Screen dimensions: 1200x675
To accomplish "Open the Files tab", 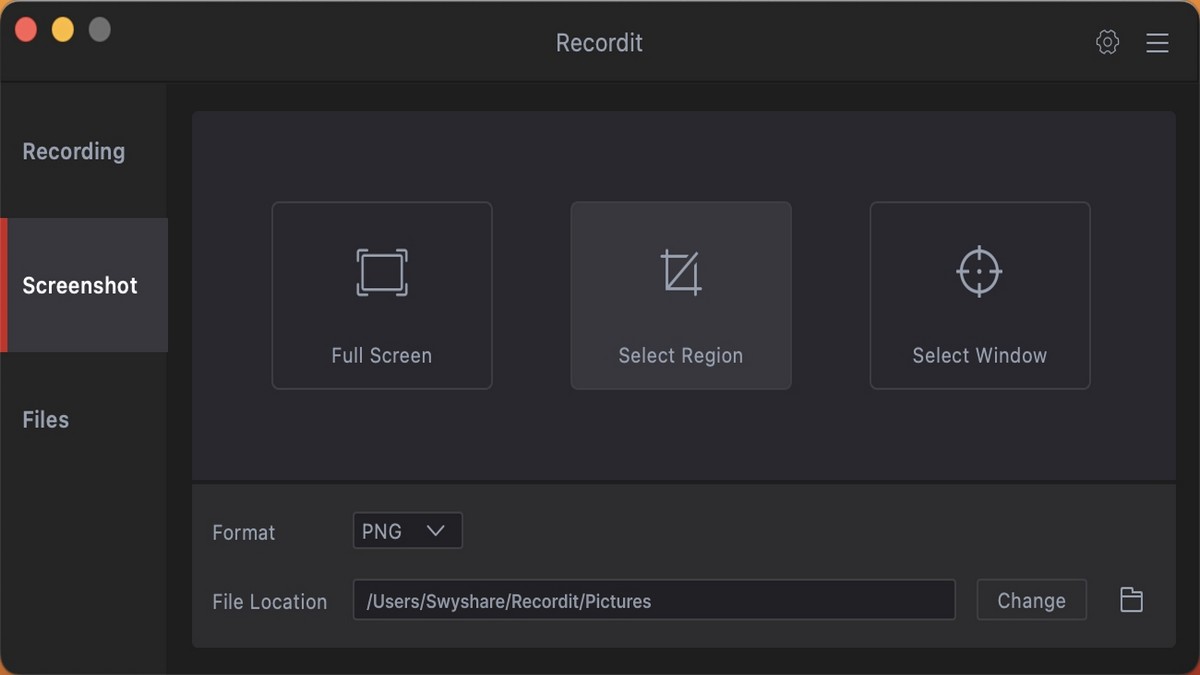I will tap(84, 420).
